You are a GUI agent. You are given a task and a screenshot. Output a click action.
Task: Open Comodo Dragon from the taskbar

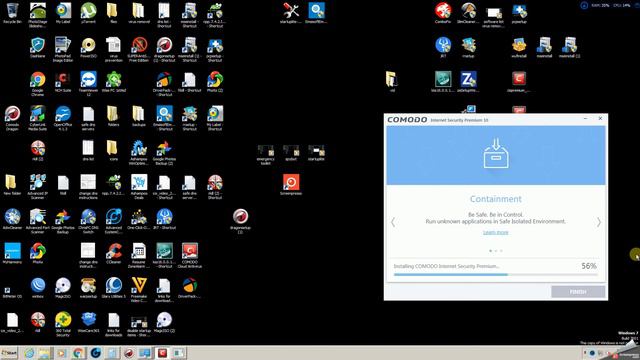pyautogui.click(x=129, y=353)
